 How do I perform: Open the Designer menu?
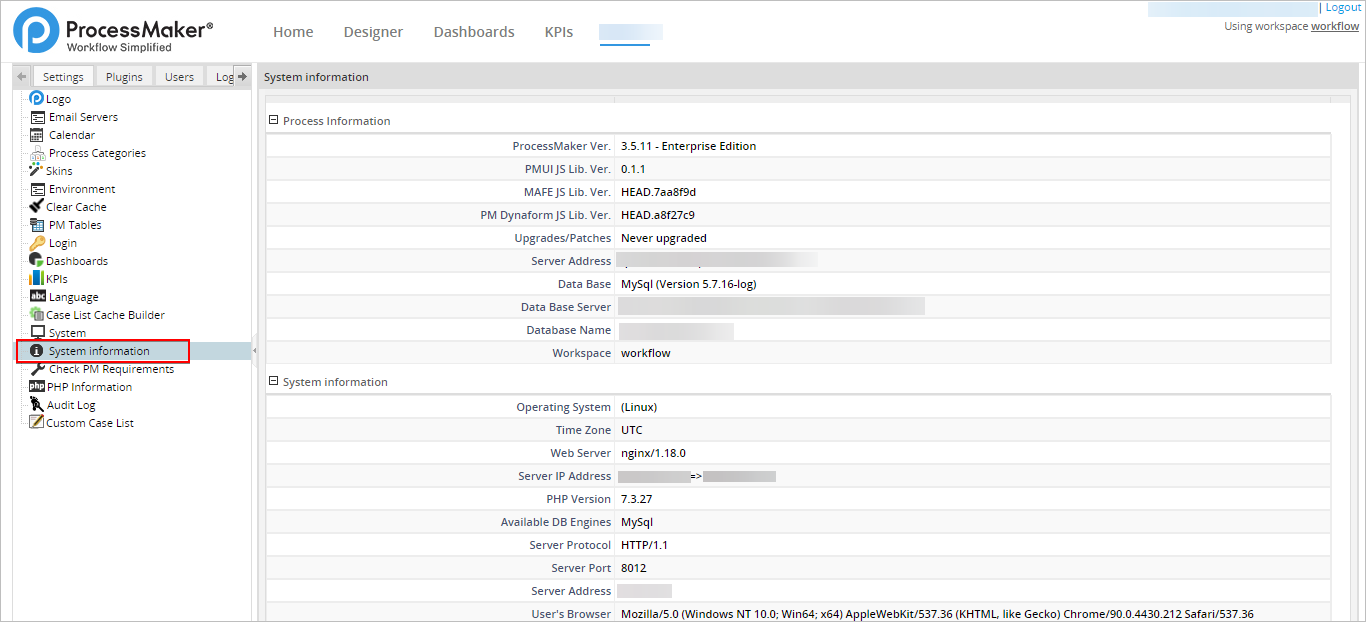[x=373, y=32]
